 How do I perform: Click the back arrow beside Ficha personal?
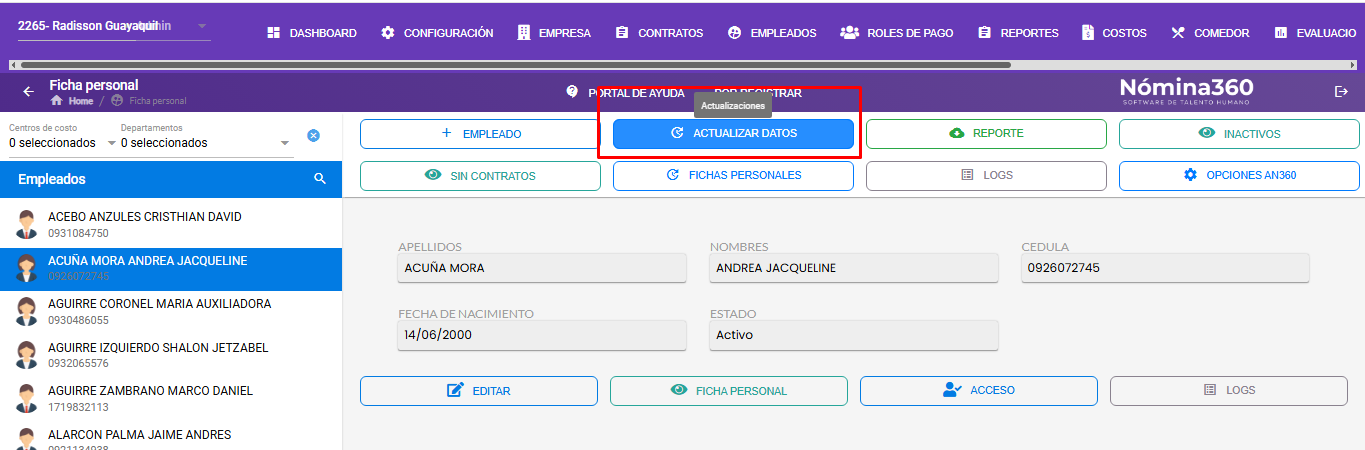click(28, 91)
